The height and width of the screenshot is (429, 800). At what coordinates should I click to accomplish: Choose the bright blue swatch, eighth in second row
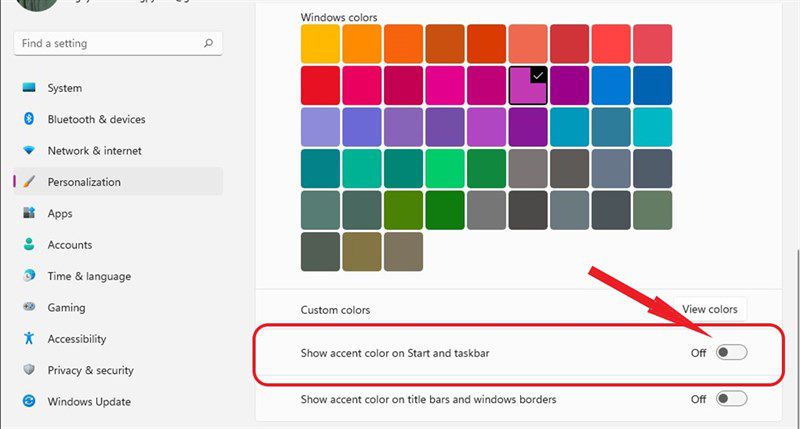tap(611, 85)
